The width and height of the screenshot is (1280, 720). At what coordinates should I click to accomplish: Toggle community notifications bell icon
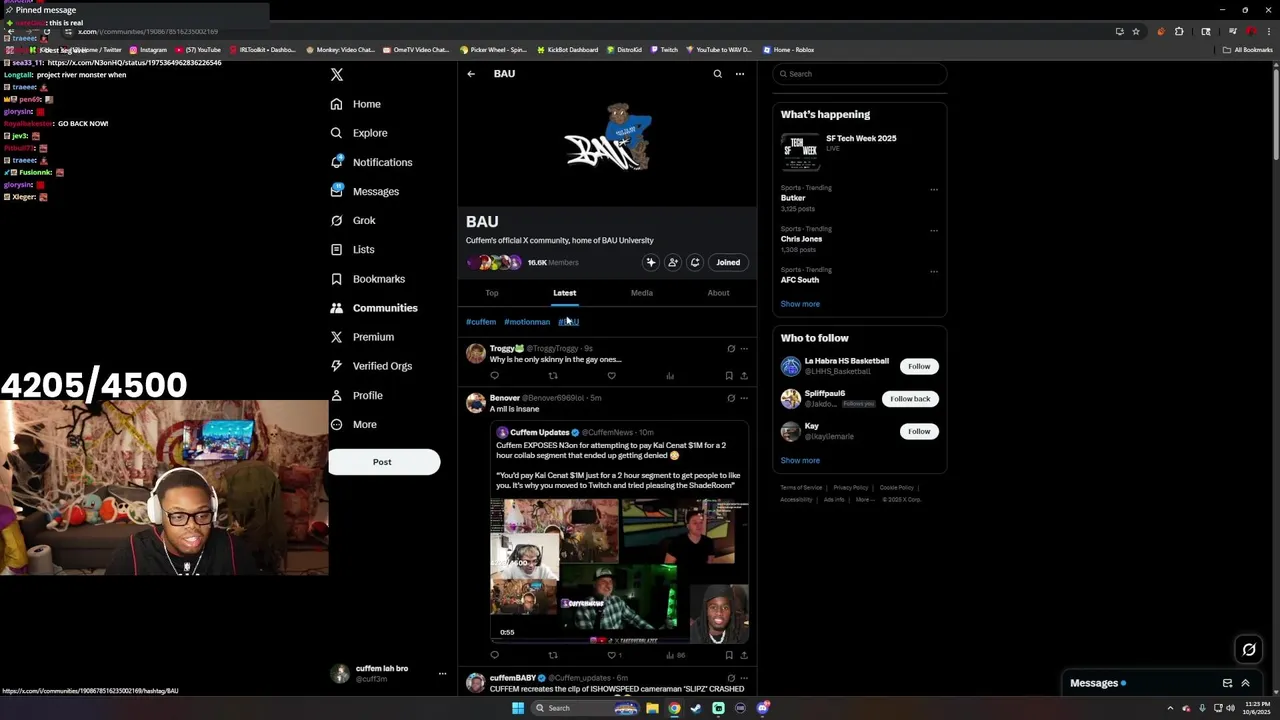coord(695,263)
